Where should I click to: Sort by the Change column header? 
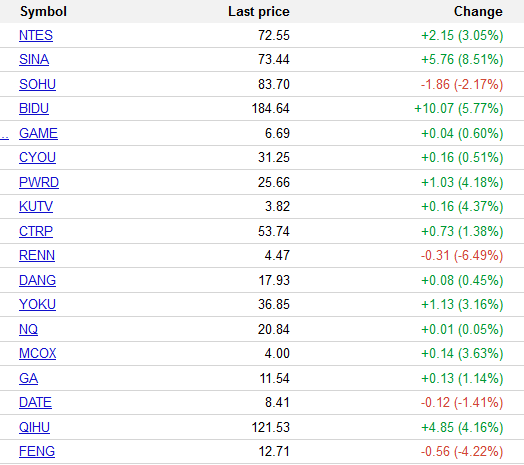click(x=478, y=12)
